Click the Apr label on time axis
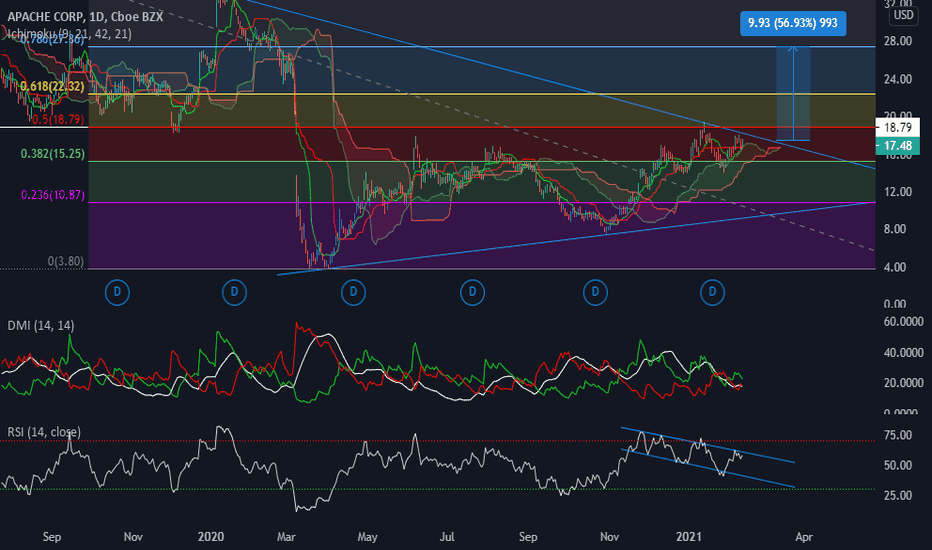 pos(804,537)
